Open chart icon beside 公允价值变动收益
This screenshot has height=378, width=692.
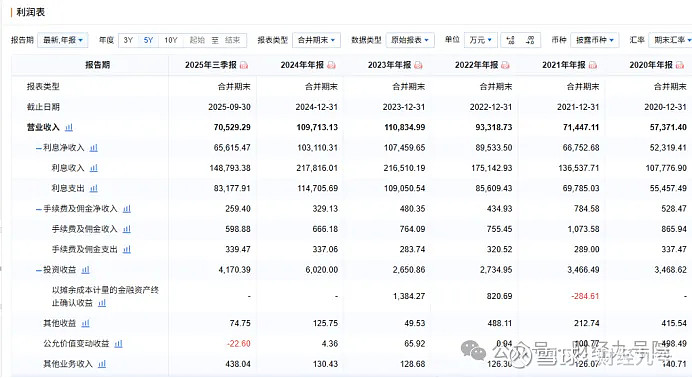[118, 344]
